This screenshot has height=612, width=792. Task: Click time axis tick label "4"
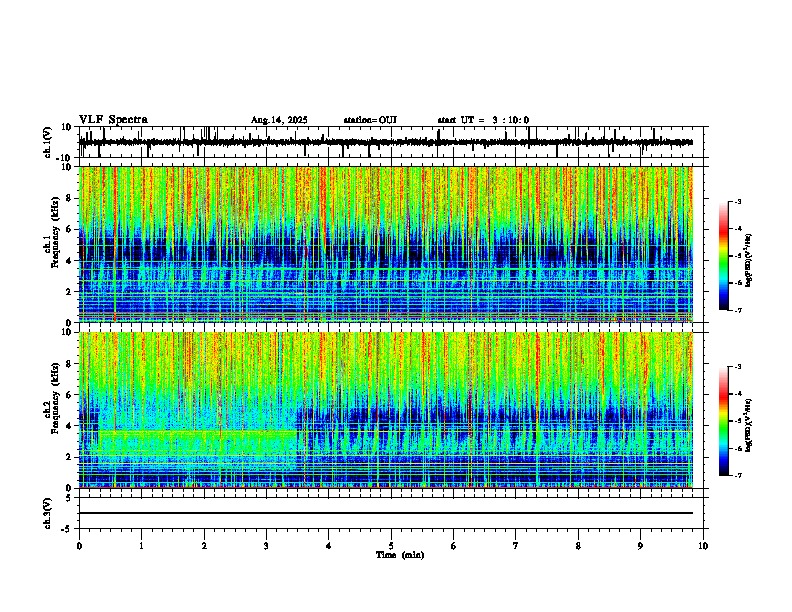[329, 546]
